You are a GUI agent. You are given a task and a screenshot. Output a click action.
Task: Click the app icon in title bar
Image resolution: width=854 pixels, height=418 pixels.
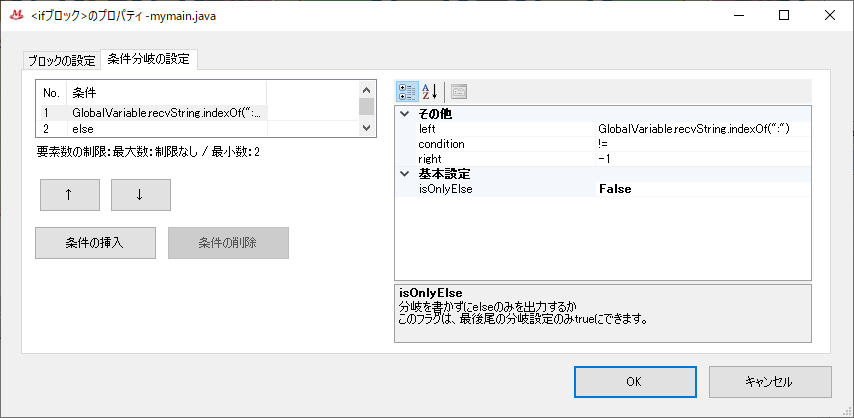16,15
